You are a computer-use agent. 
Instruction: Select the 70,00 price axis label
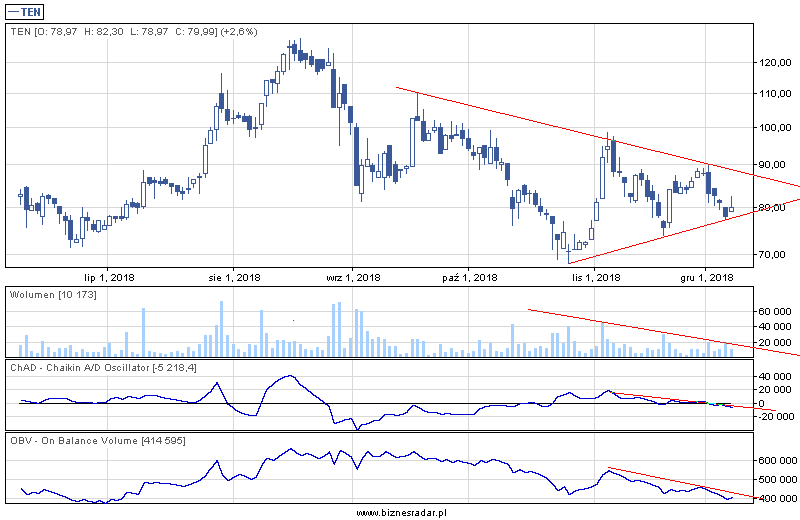point(770,254)
